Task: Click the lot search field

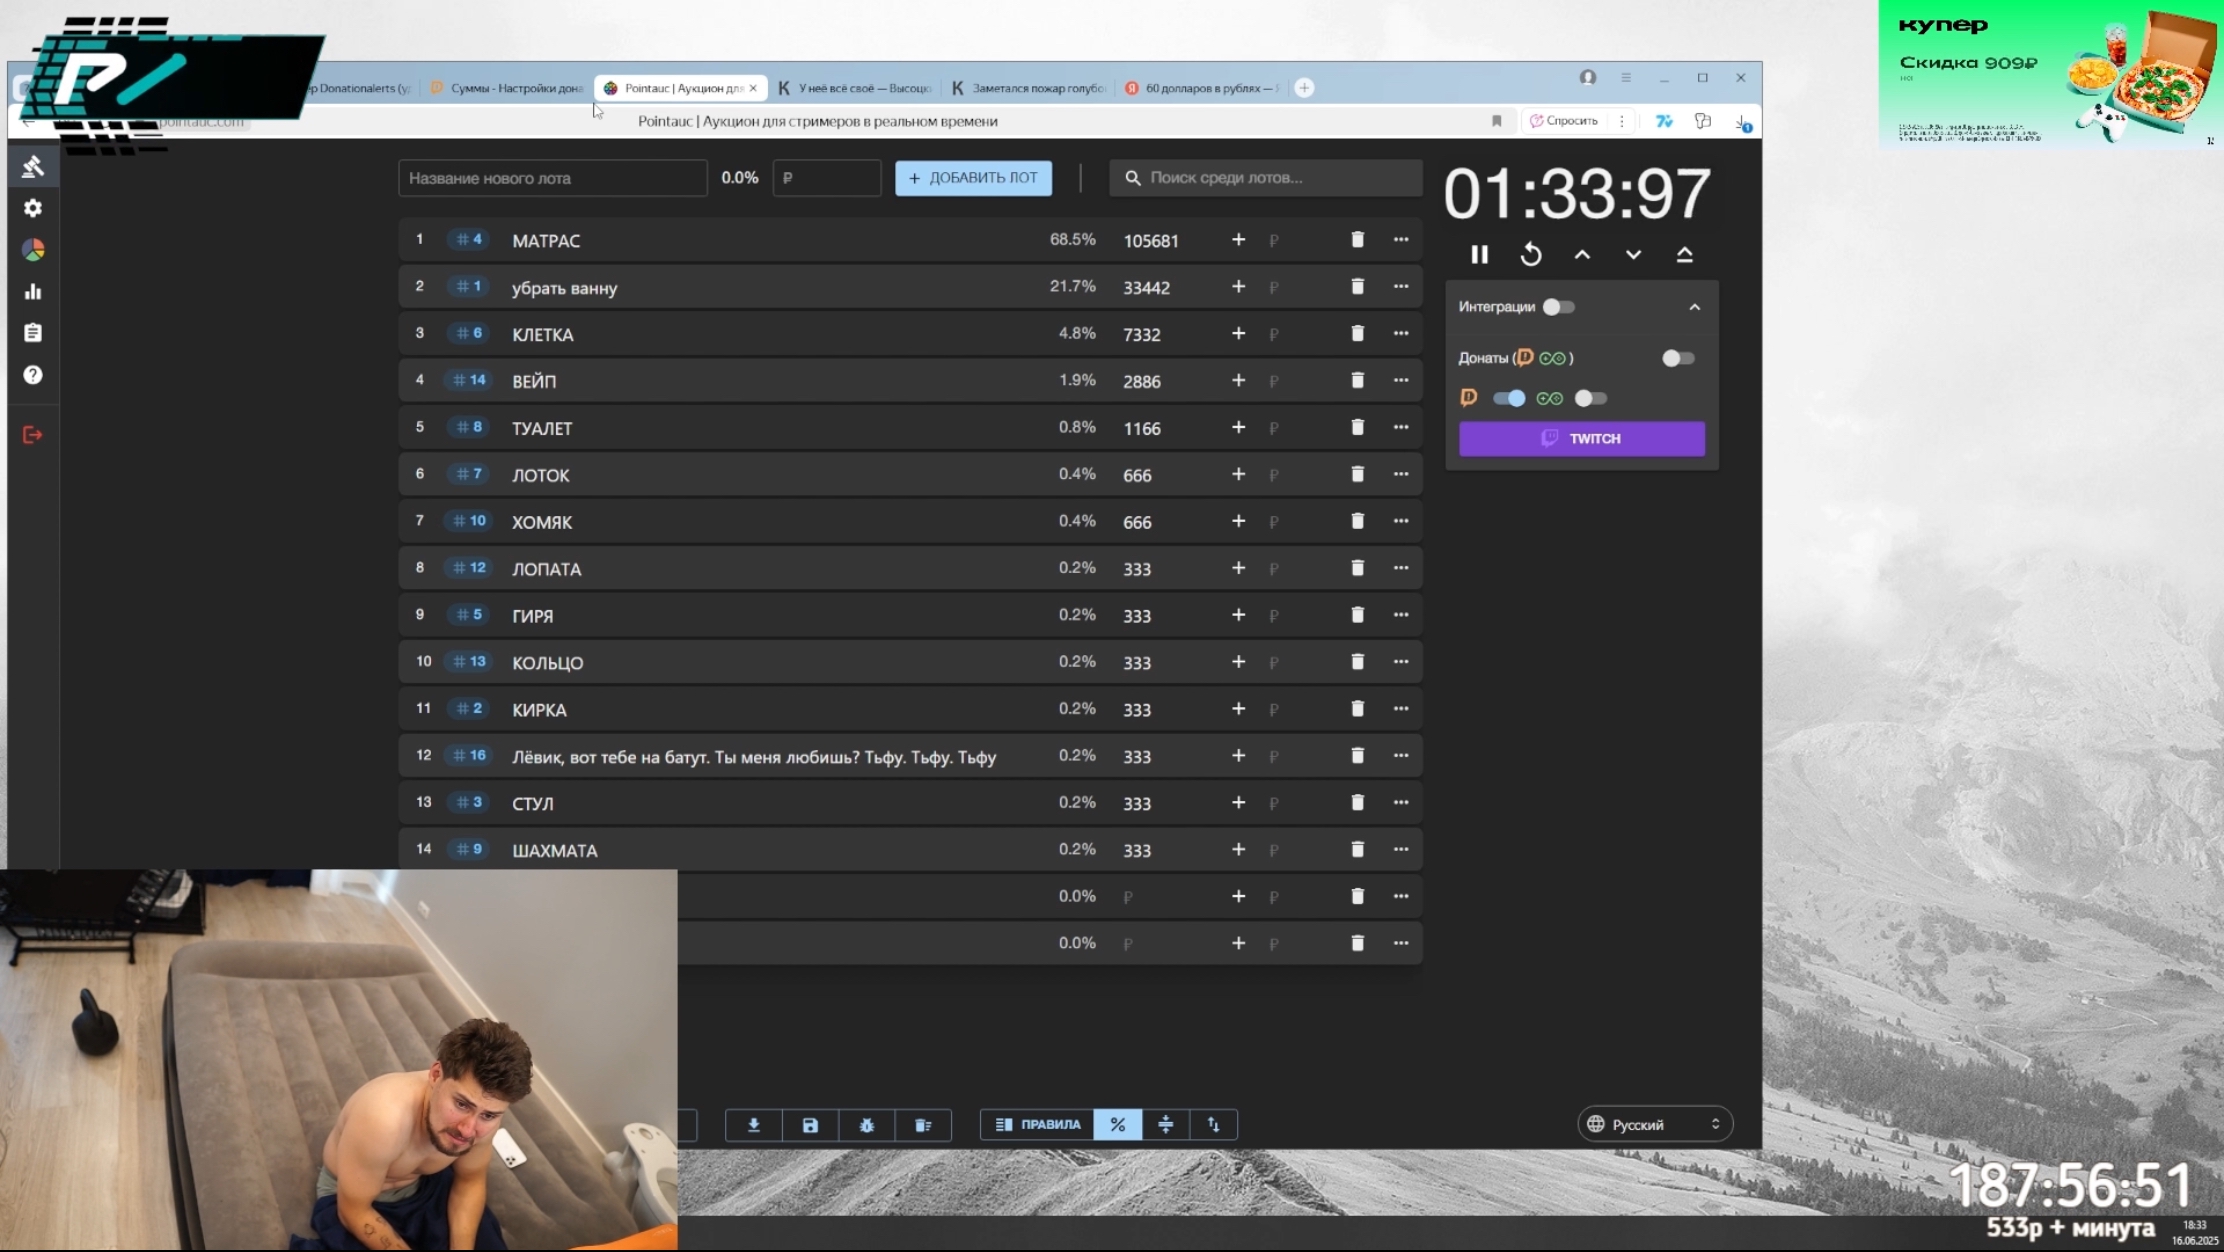Action: click(x=1266, y=178)
